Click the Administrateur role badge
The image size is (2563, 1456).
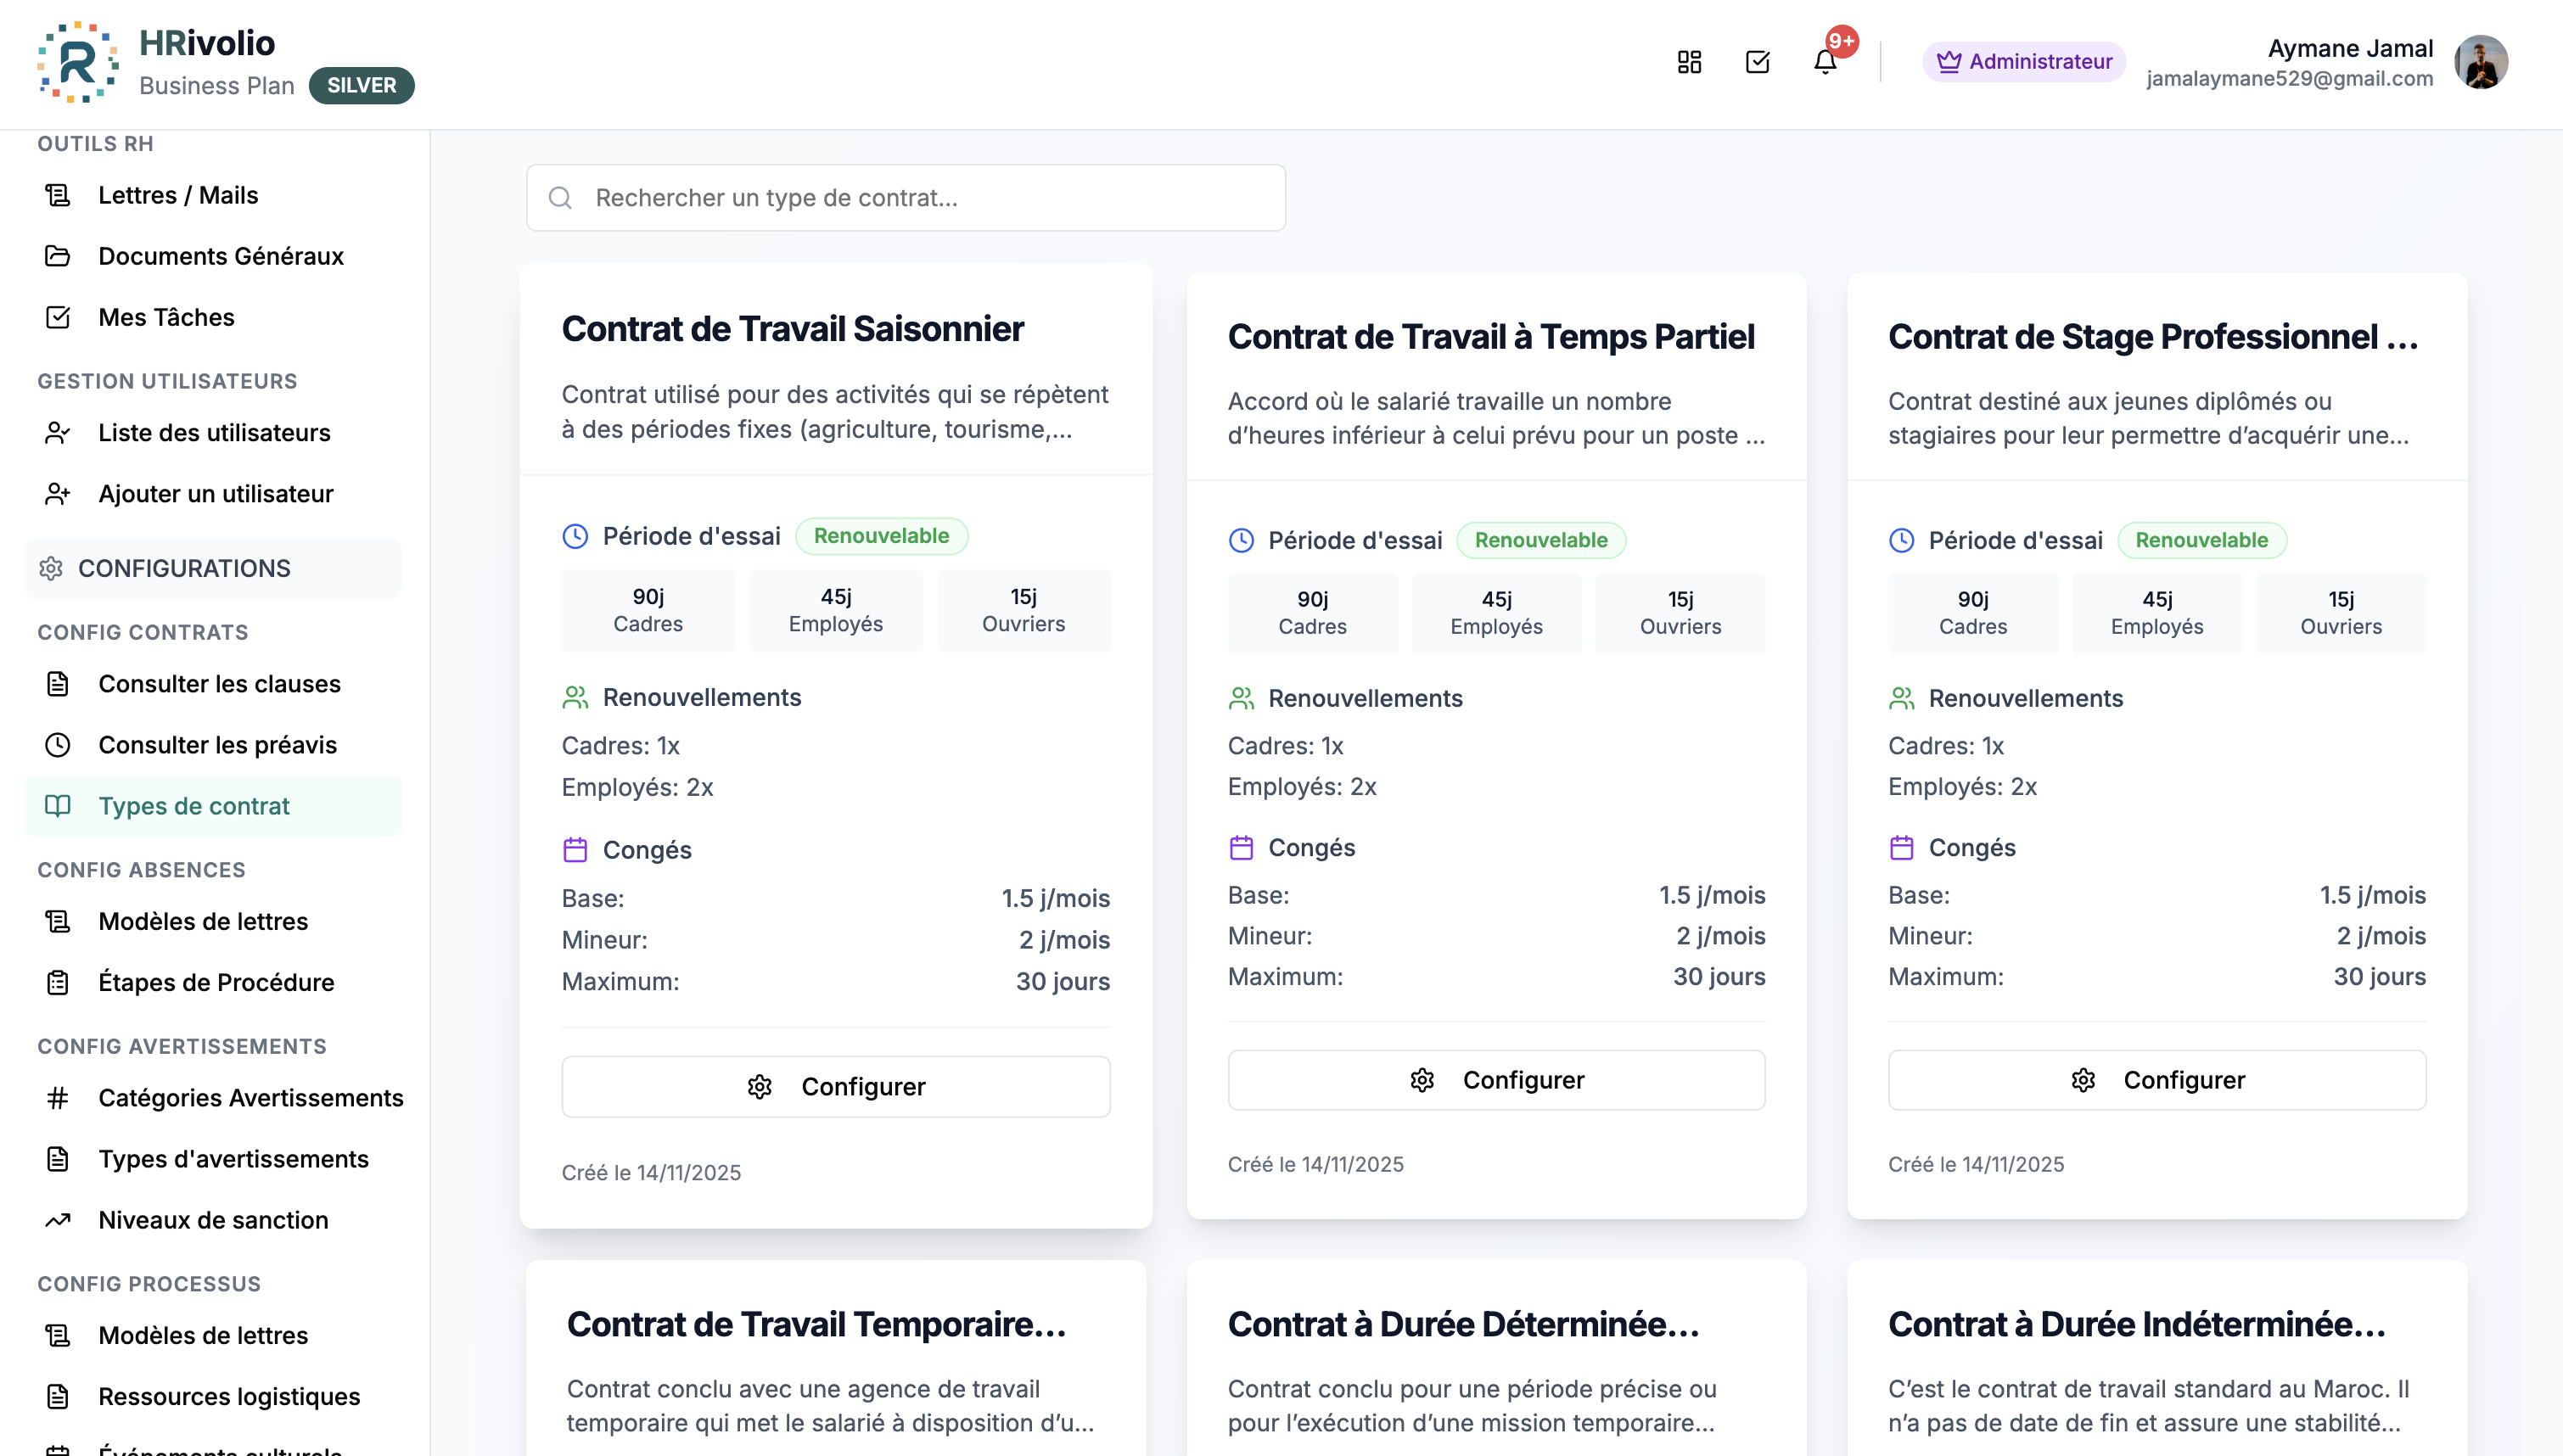click(x=2023, y=62)
